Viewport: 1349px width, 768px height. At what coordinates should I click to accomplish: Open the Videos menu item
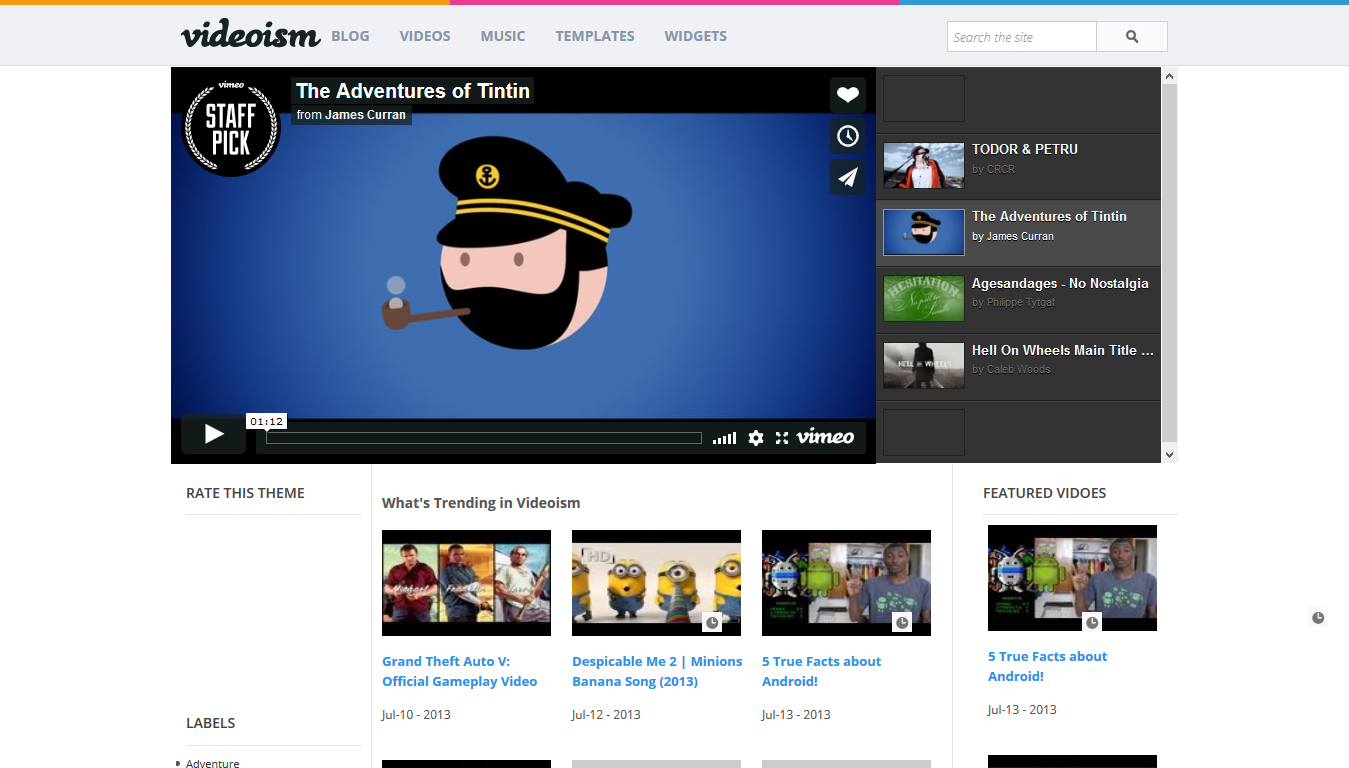click(425, 36)
